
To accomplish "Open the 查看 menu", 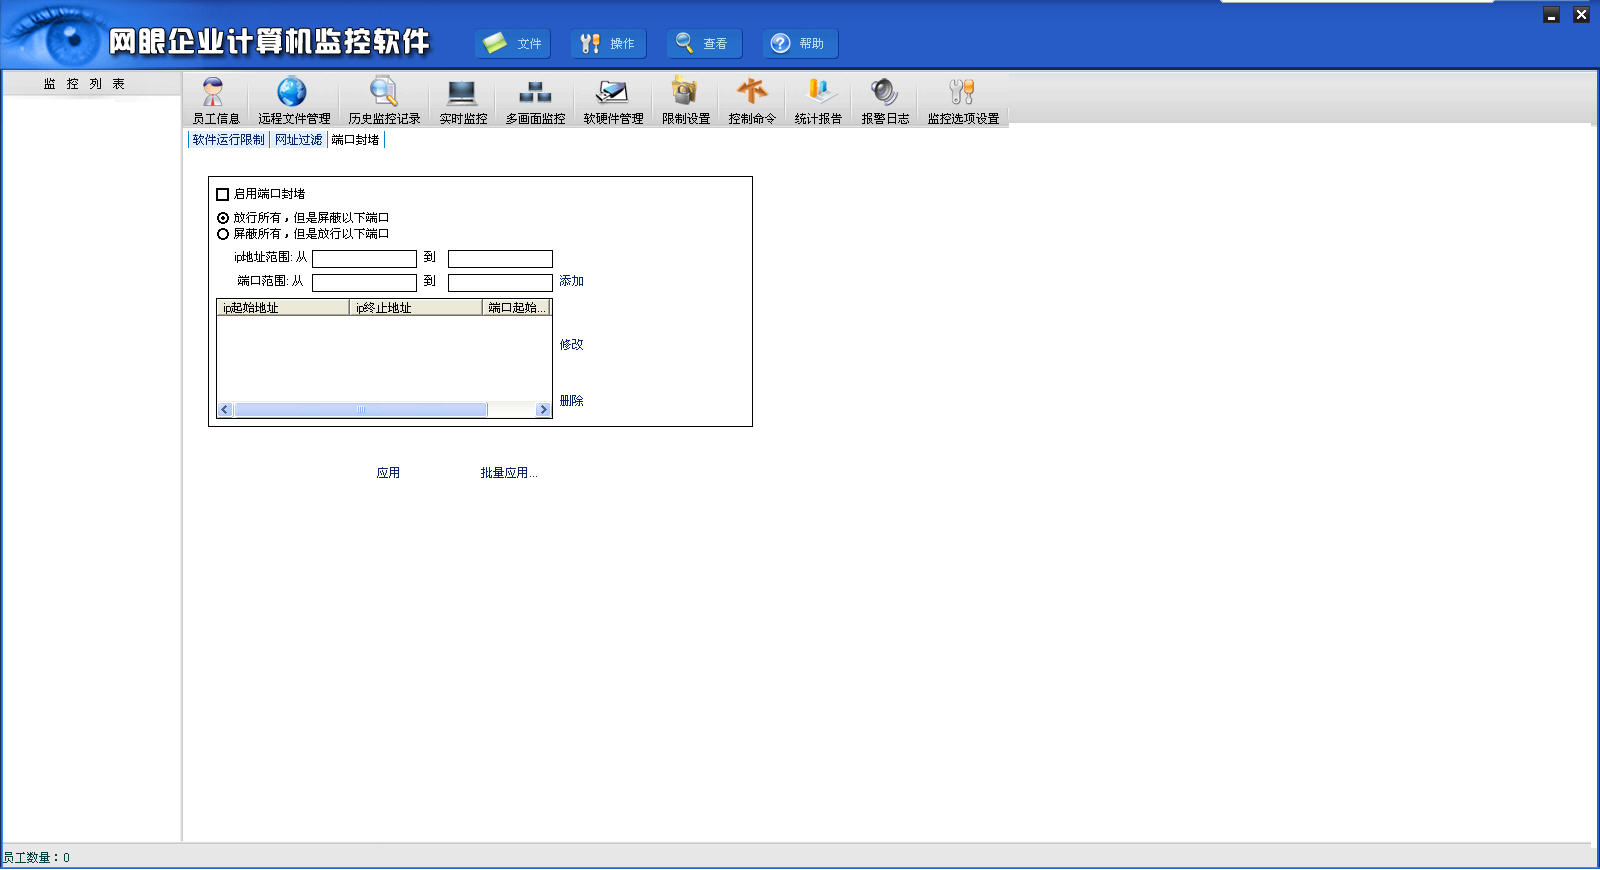I will tap(705, 44).
